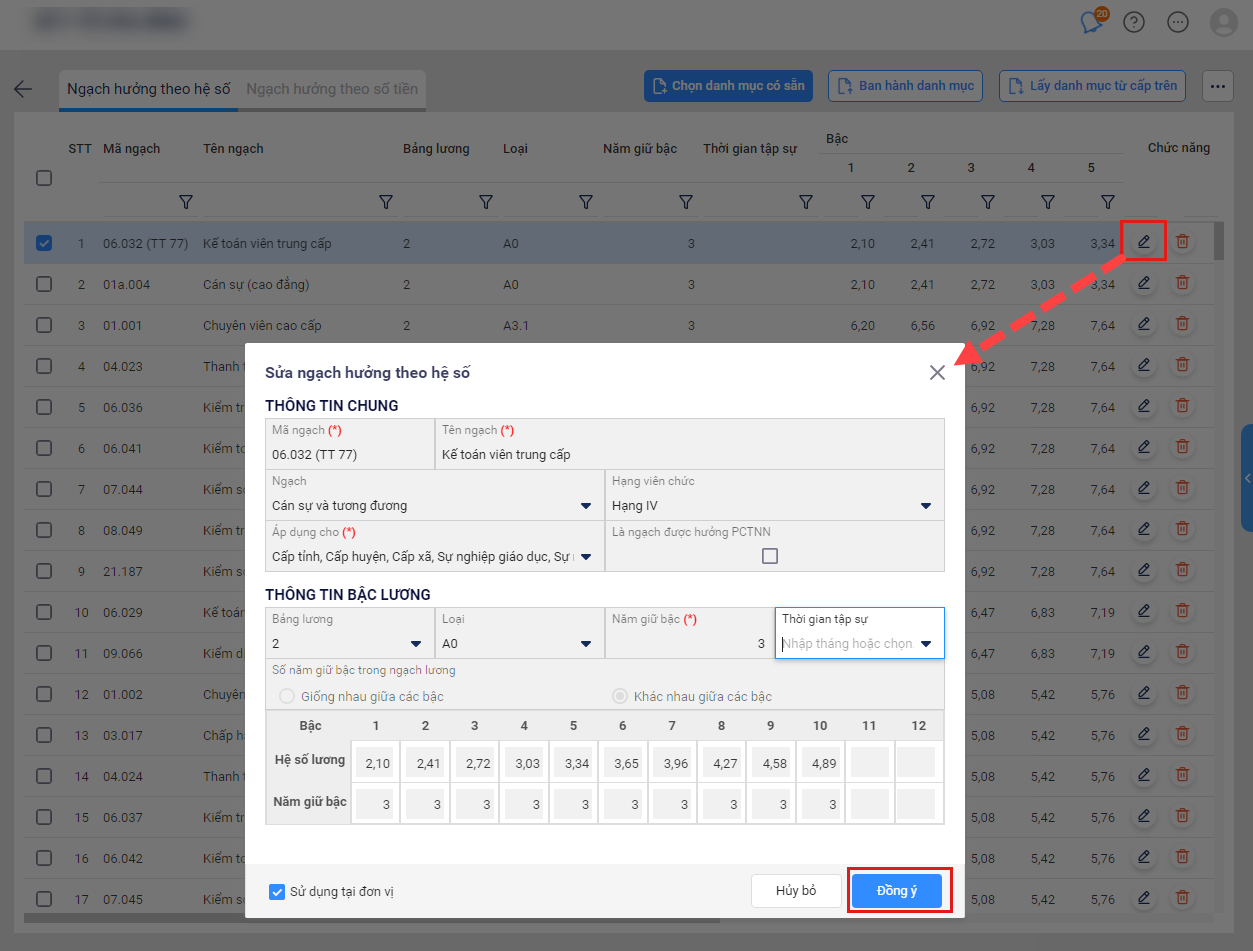Close the Sửa ngạch hưởng theo hệ số dialog

[937, 373]
